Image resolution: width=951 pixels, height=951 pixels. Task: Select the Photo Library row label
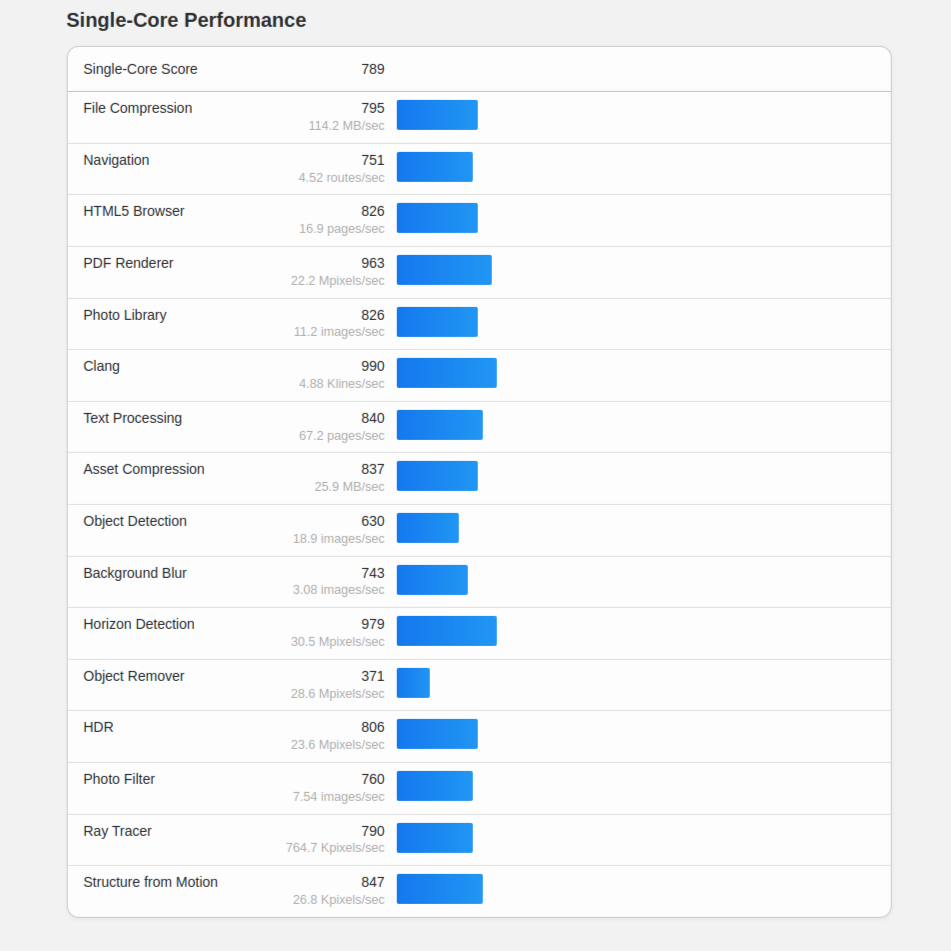(125, 315)
